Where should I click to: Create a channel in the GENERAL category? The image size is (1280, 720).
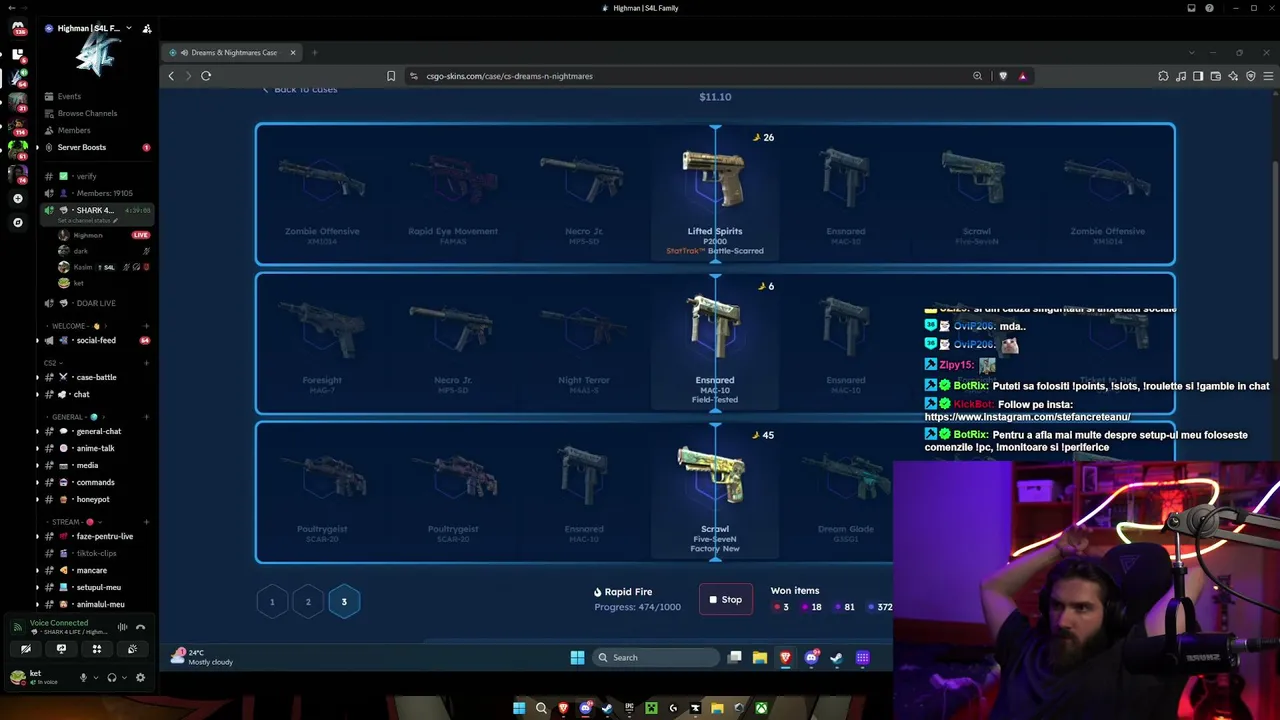(146, 417)
